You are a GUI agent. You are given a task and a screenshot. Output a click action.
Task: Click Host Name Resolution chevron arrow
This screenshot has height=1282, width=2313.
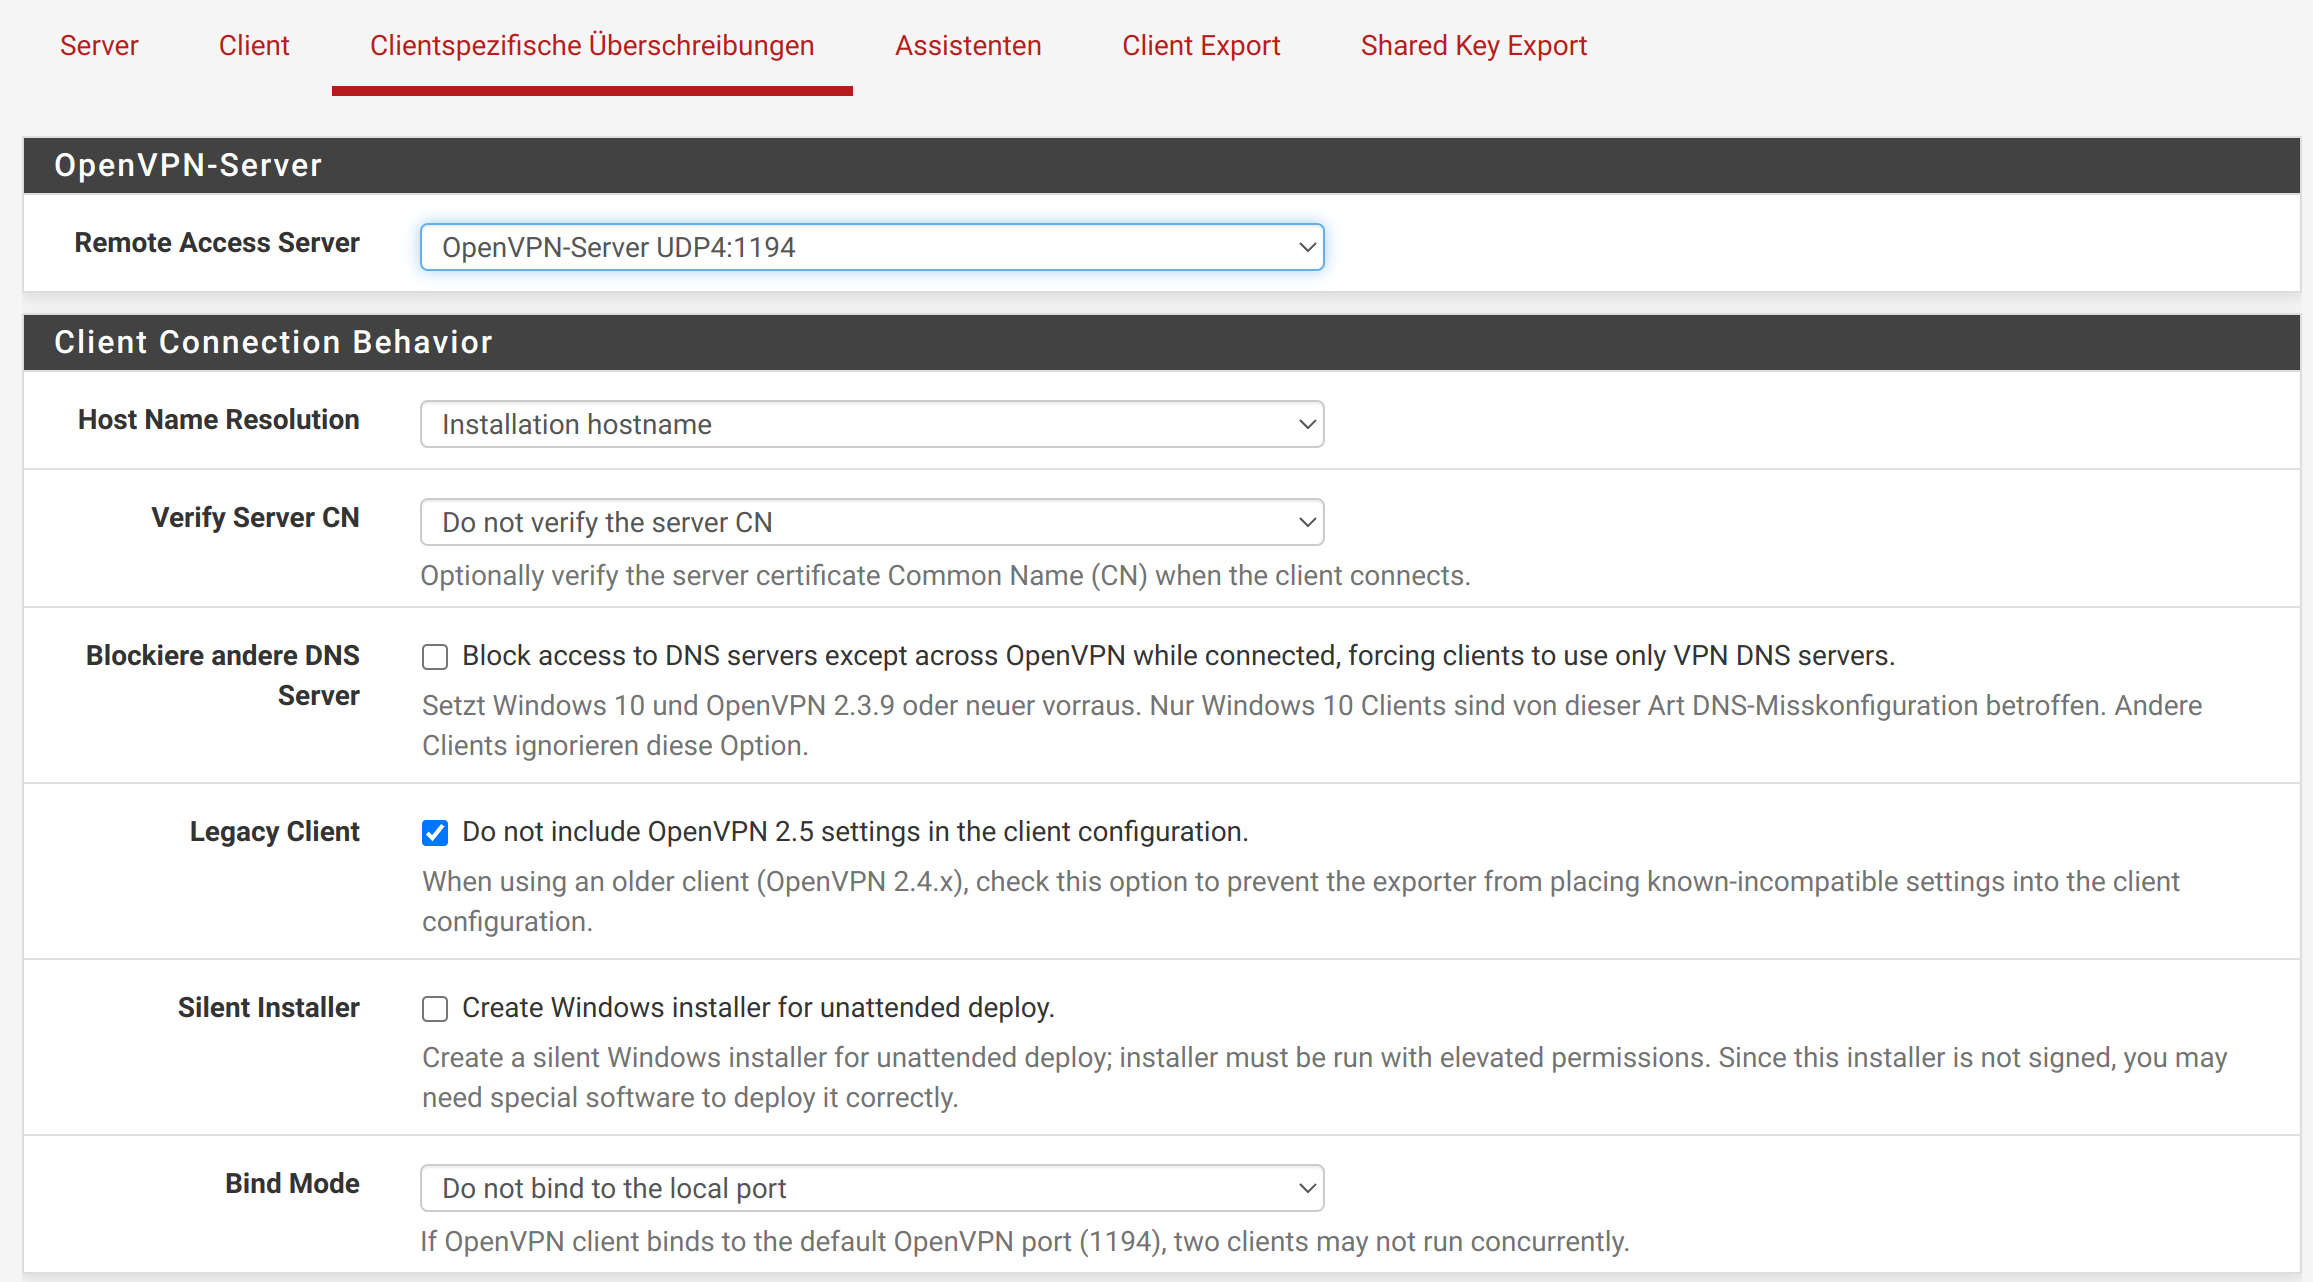(x=1306, y=424)
